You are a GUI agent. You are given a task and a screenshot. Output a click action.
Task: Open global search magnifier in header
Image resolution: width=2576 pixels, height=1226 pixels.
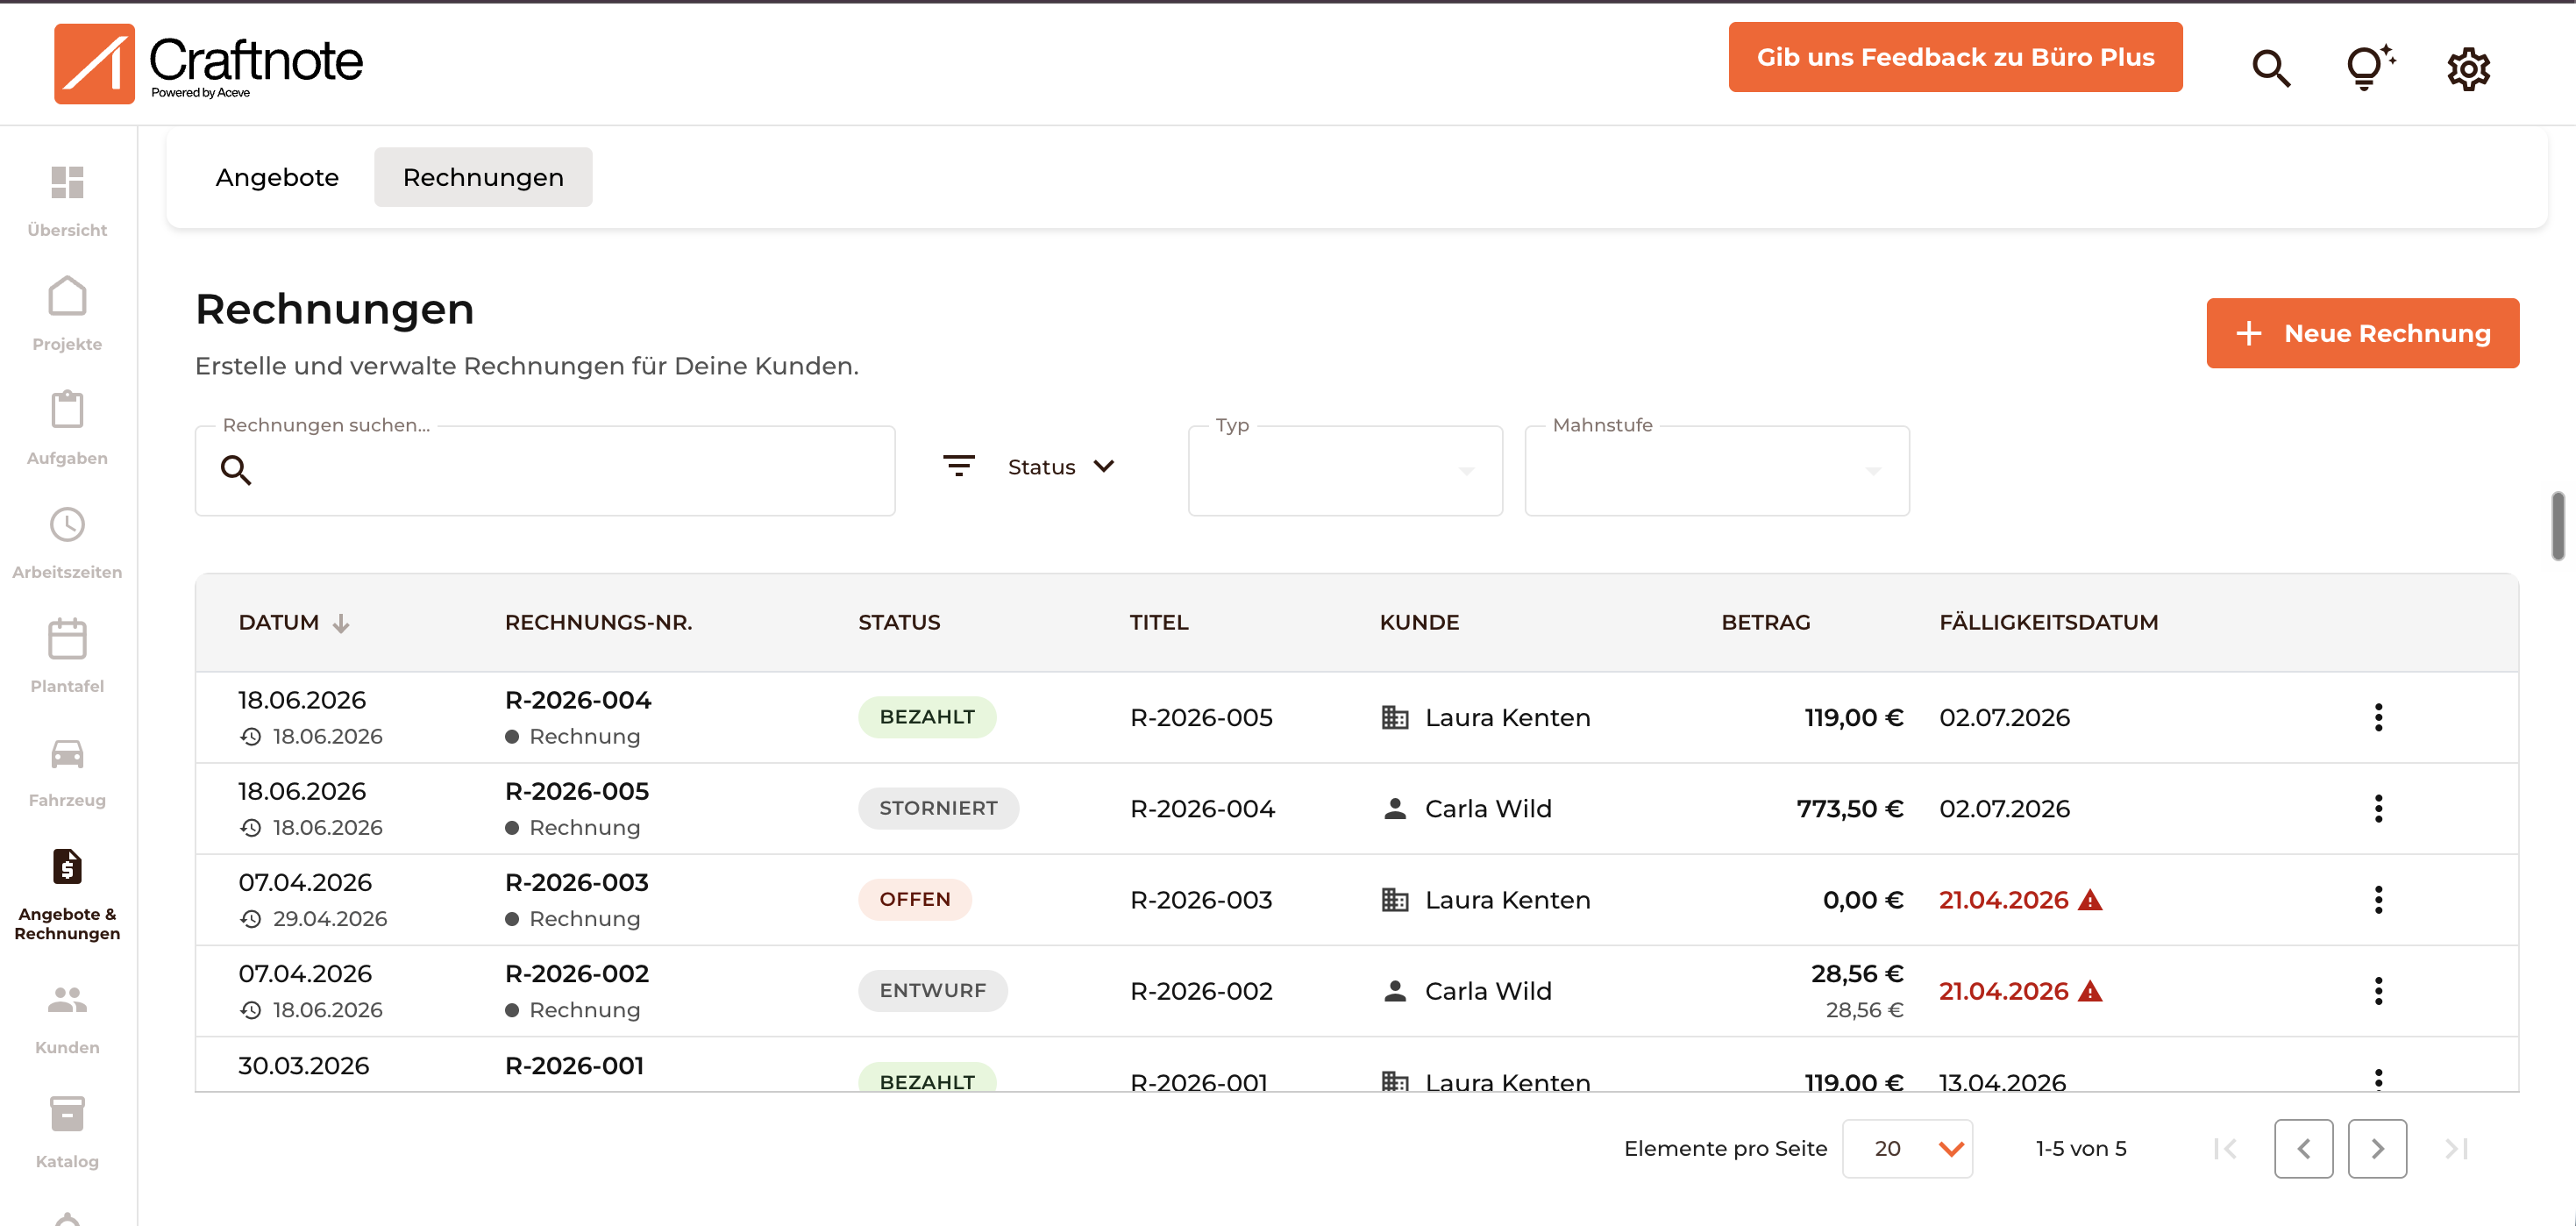pos(2270,68)
